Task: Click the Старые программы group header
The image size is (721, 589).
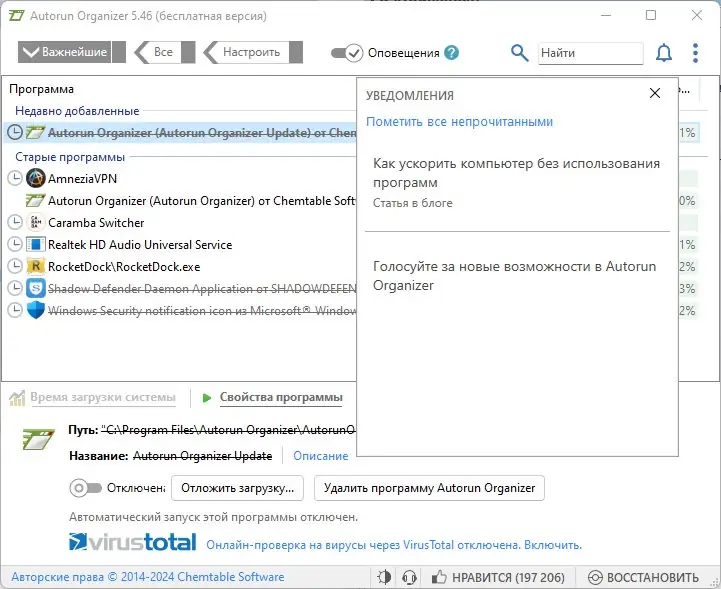Action: (70, 157)
